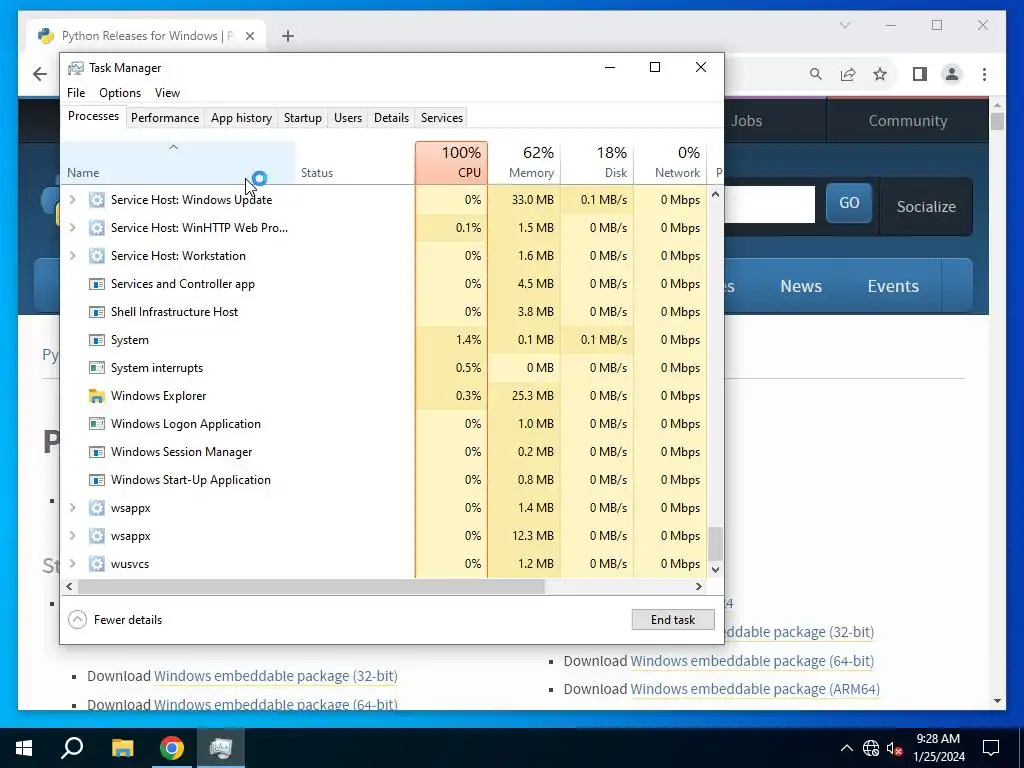Click the Shell Infrastructure Host icon
The width and height of the screenshot is (1024, 768).
click(97, 312)
